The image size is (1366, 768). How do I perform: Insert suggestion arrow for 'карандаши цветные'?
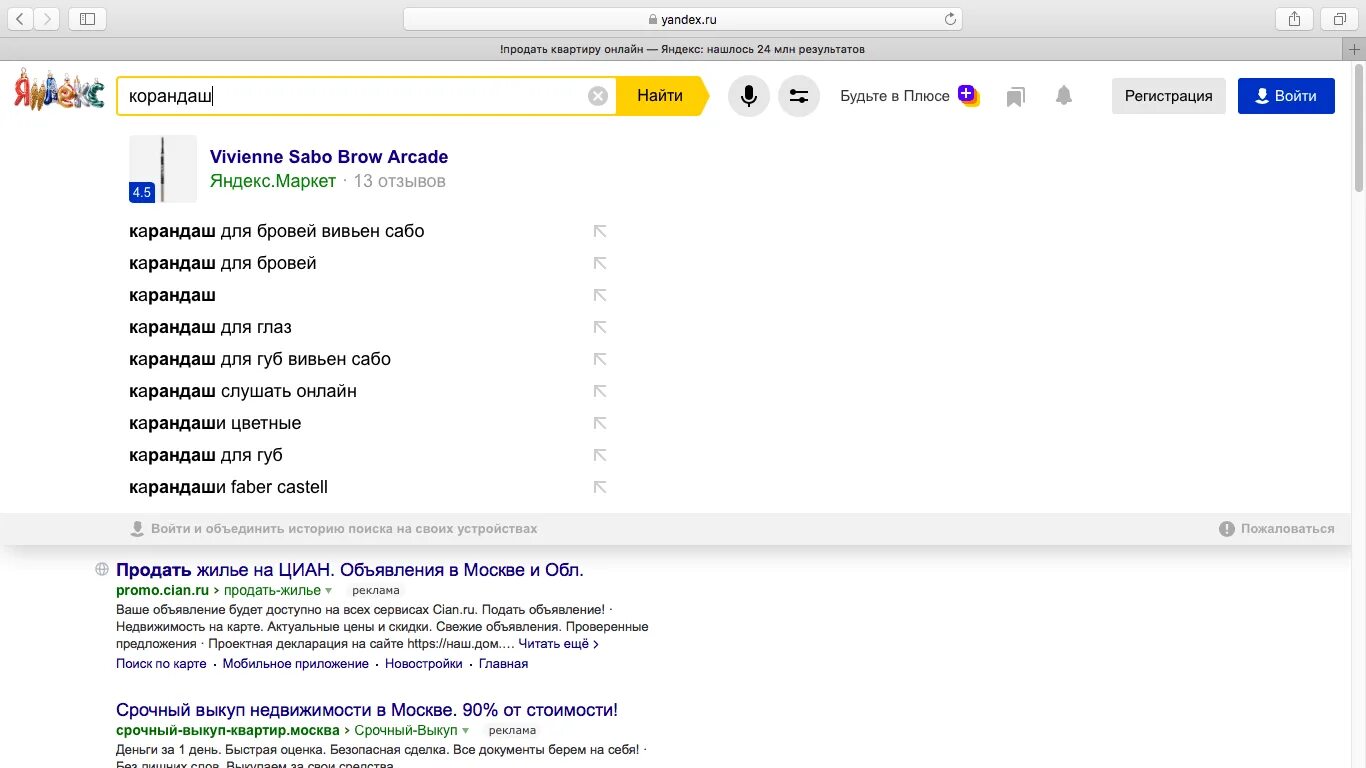point(600,423)
